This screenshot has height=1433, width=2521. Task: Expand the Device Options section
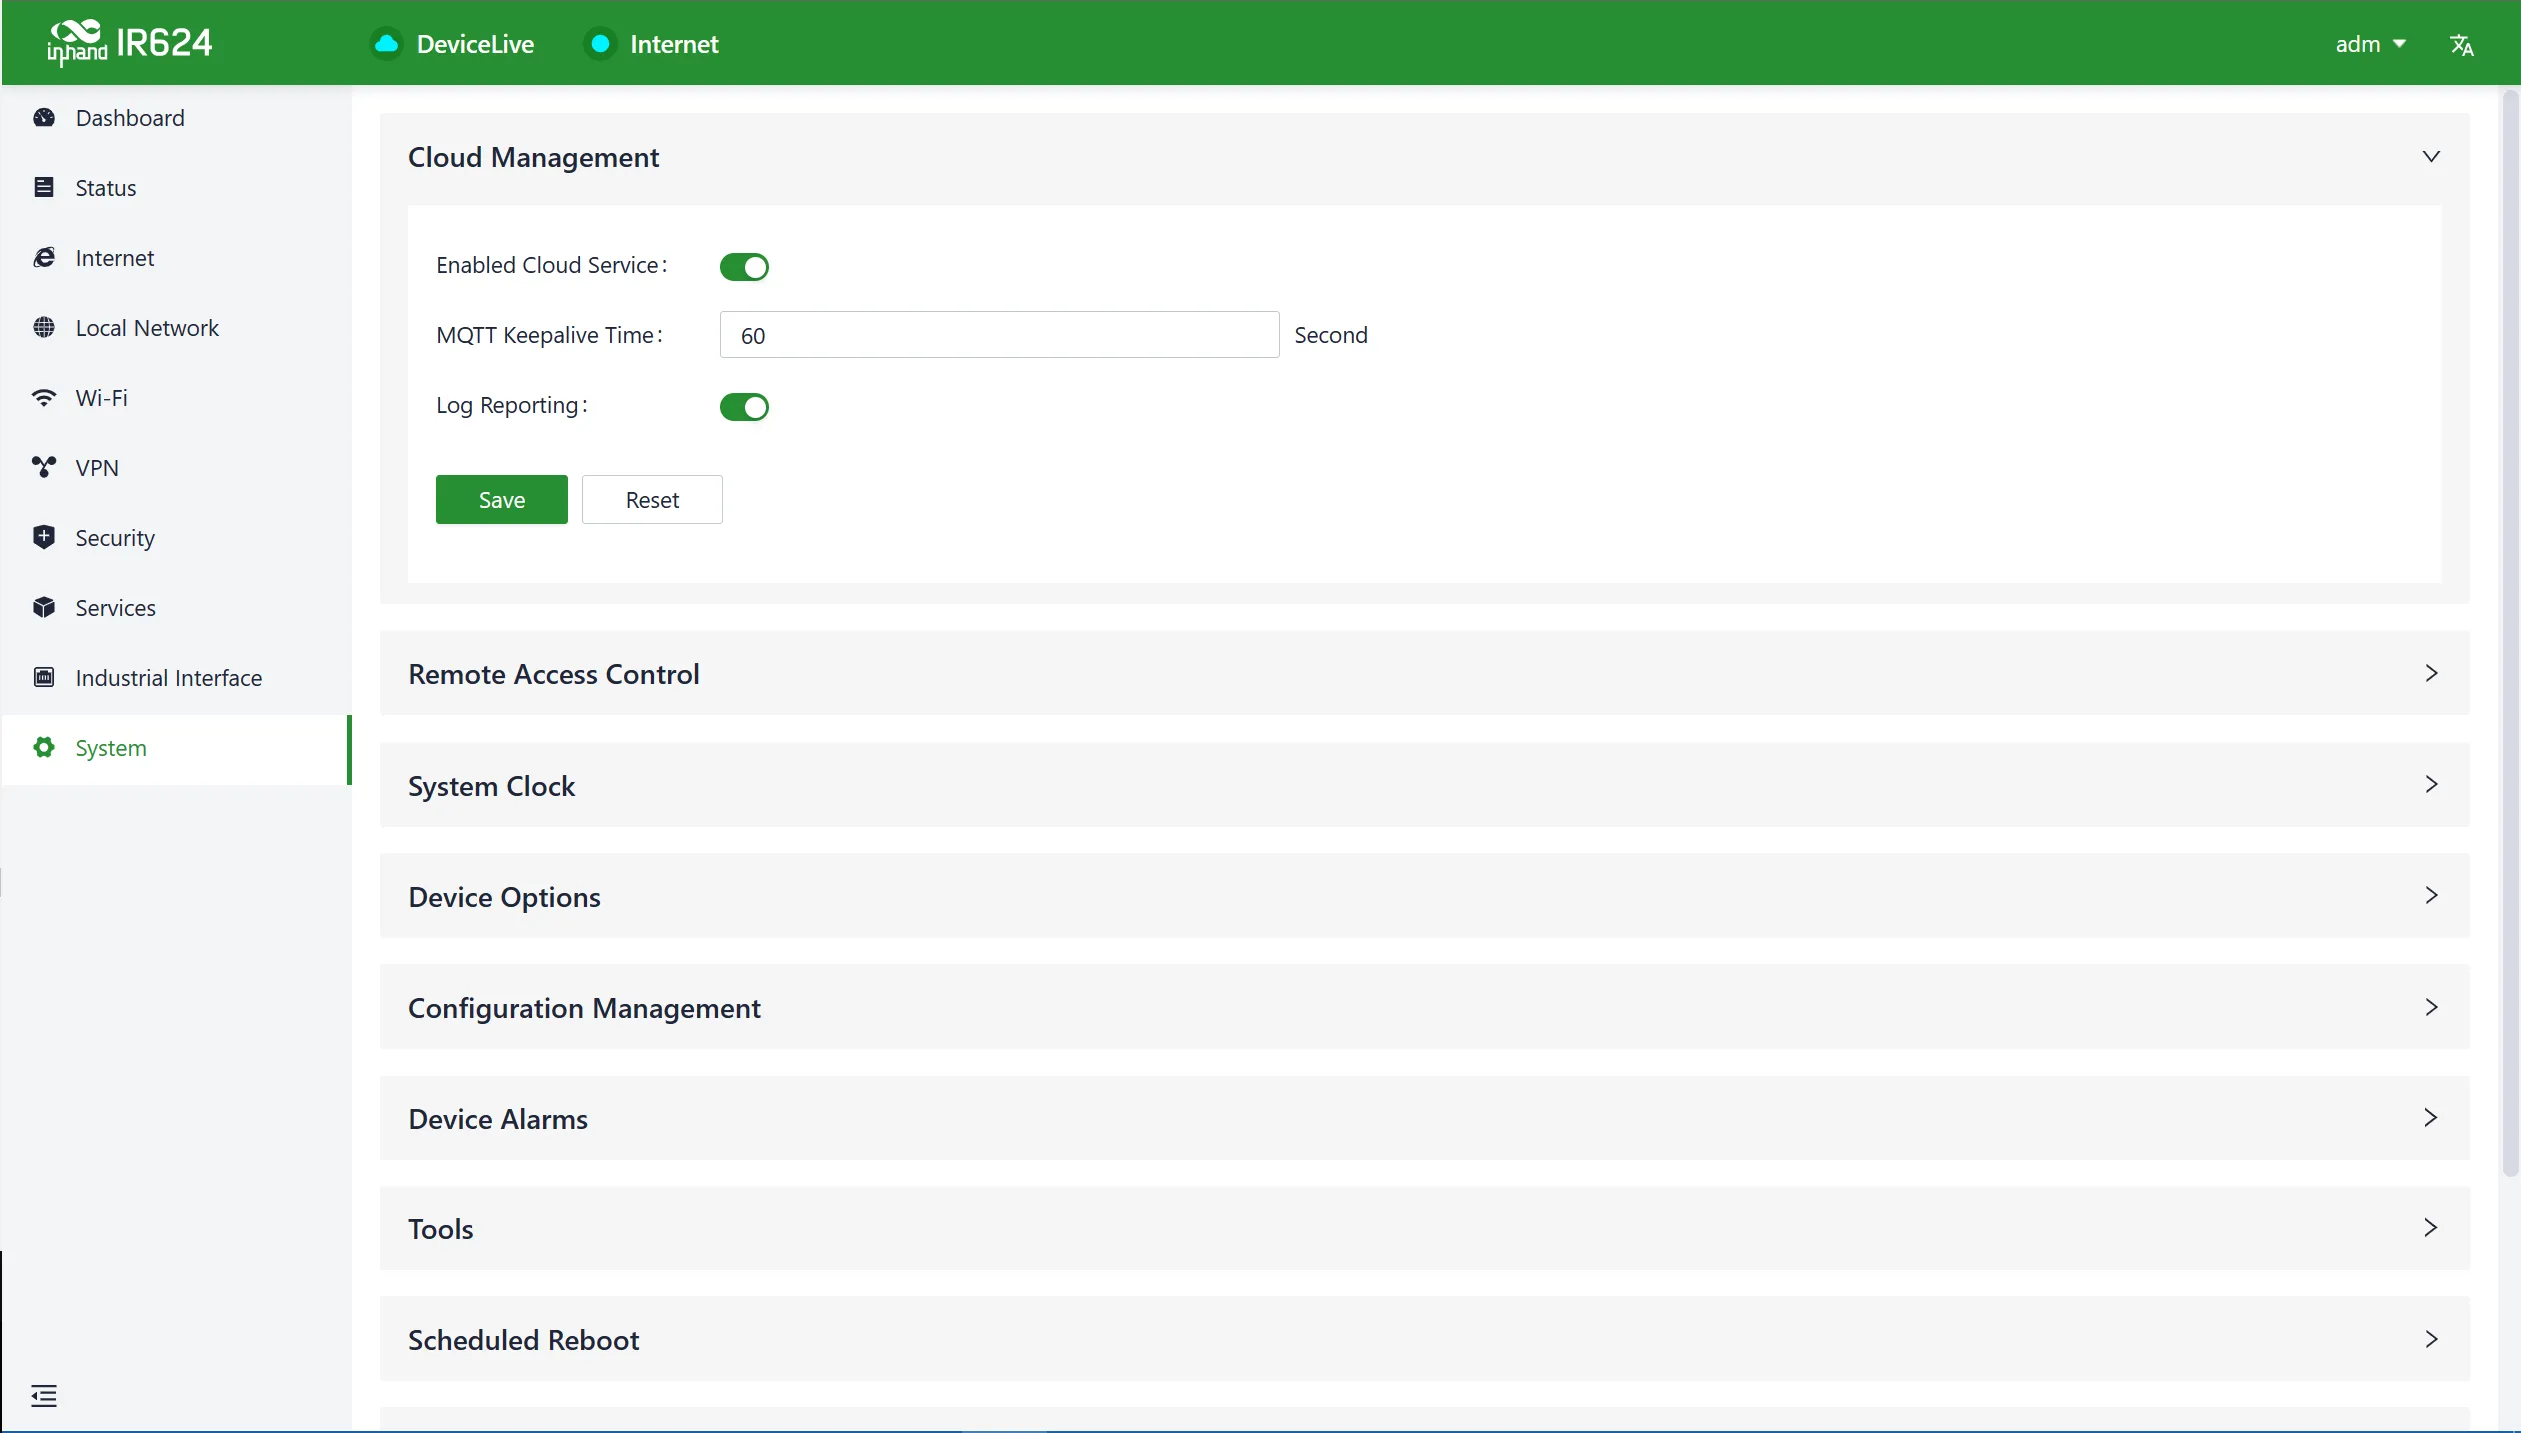tap(1424, 896)
